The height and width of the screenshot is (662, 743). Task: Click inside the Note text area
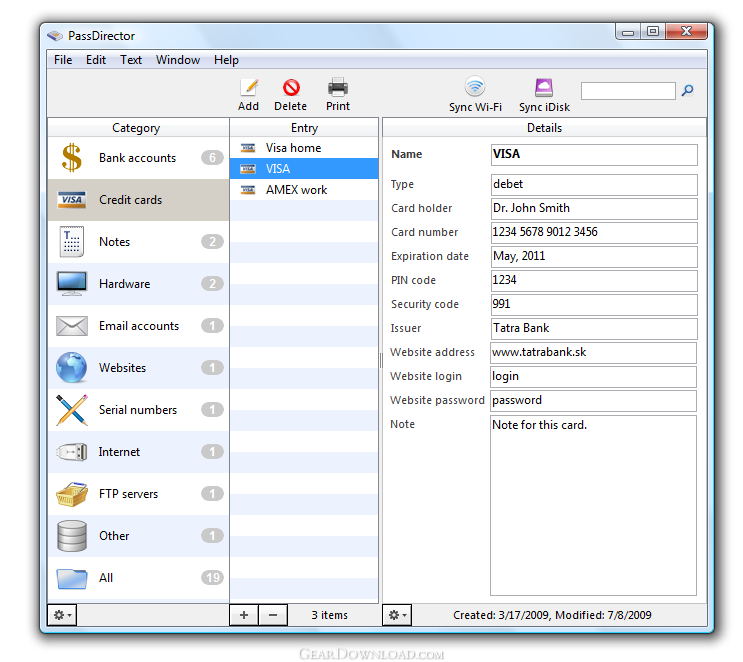tap(593, 505)
